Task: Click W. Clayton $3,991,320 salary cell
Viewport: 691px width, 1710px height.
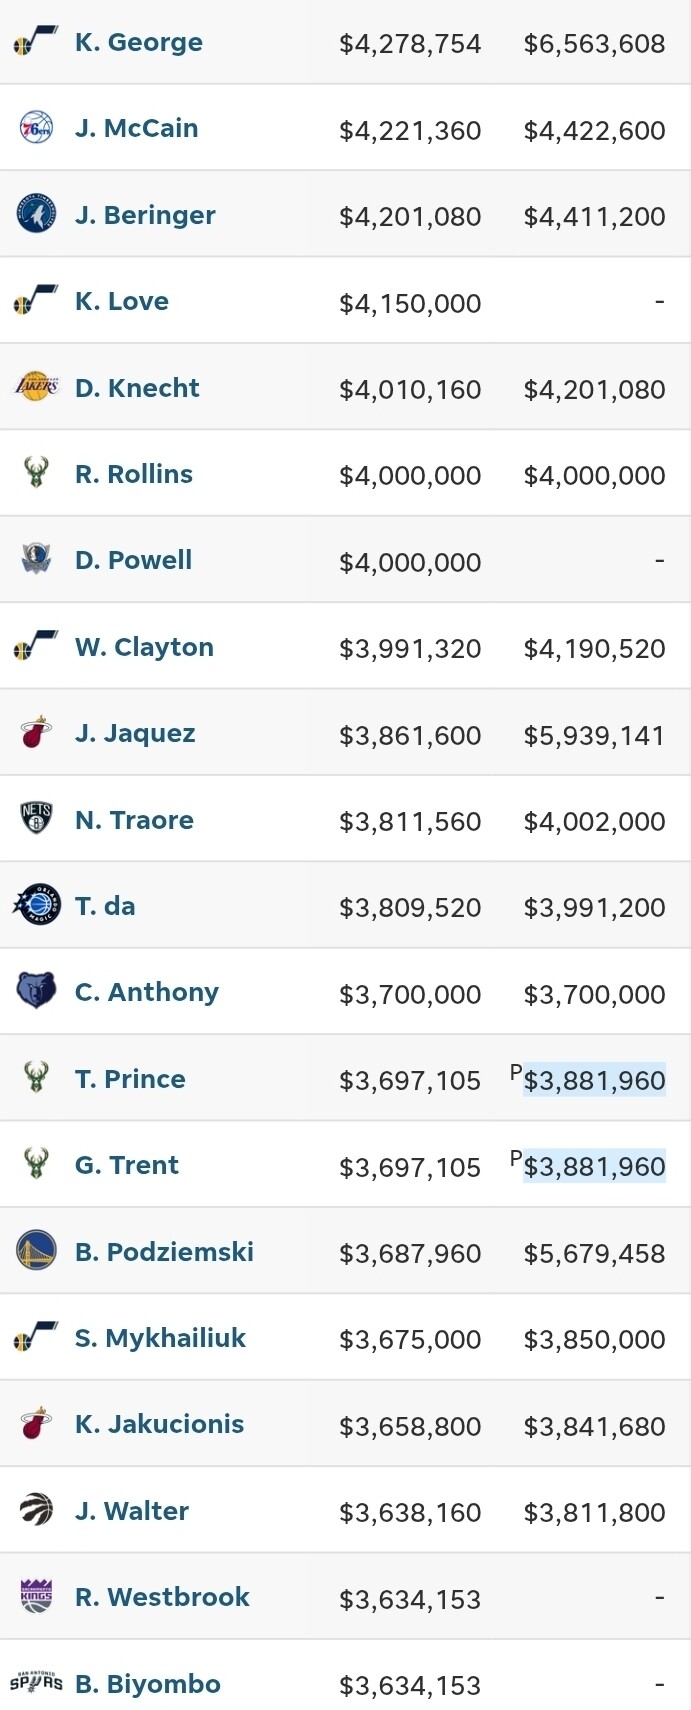Action: pos(410,648)
